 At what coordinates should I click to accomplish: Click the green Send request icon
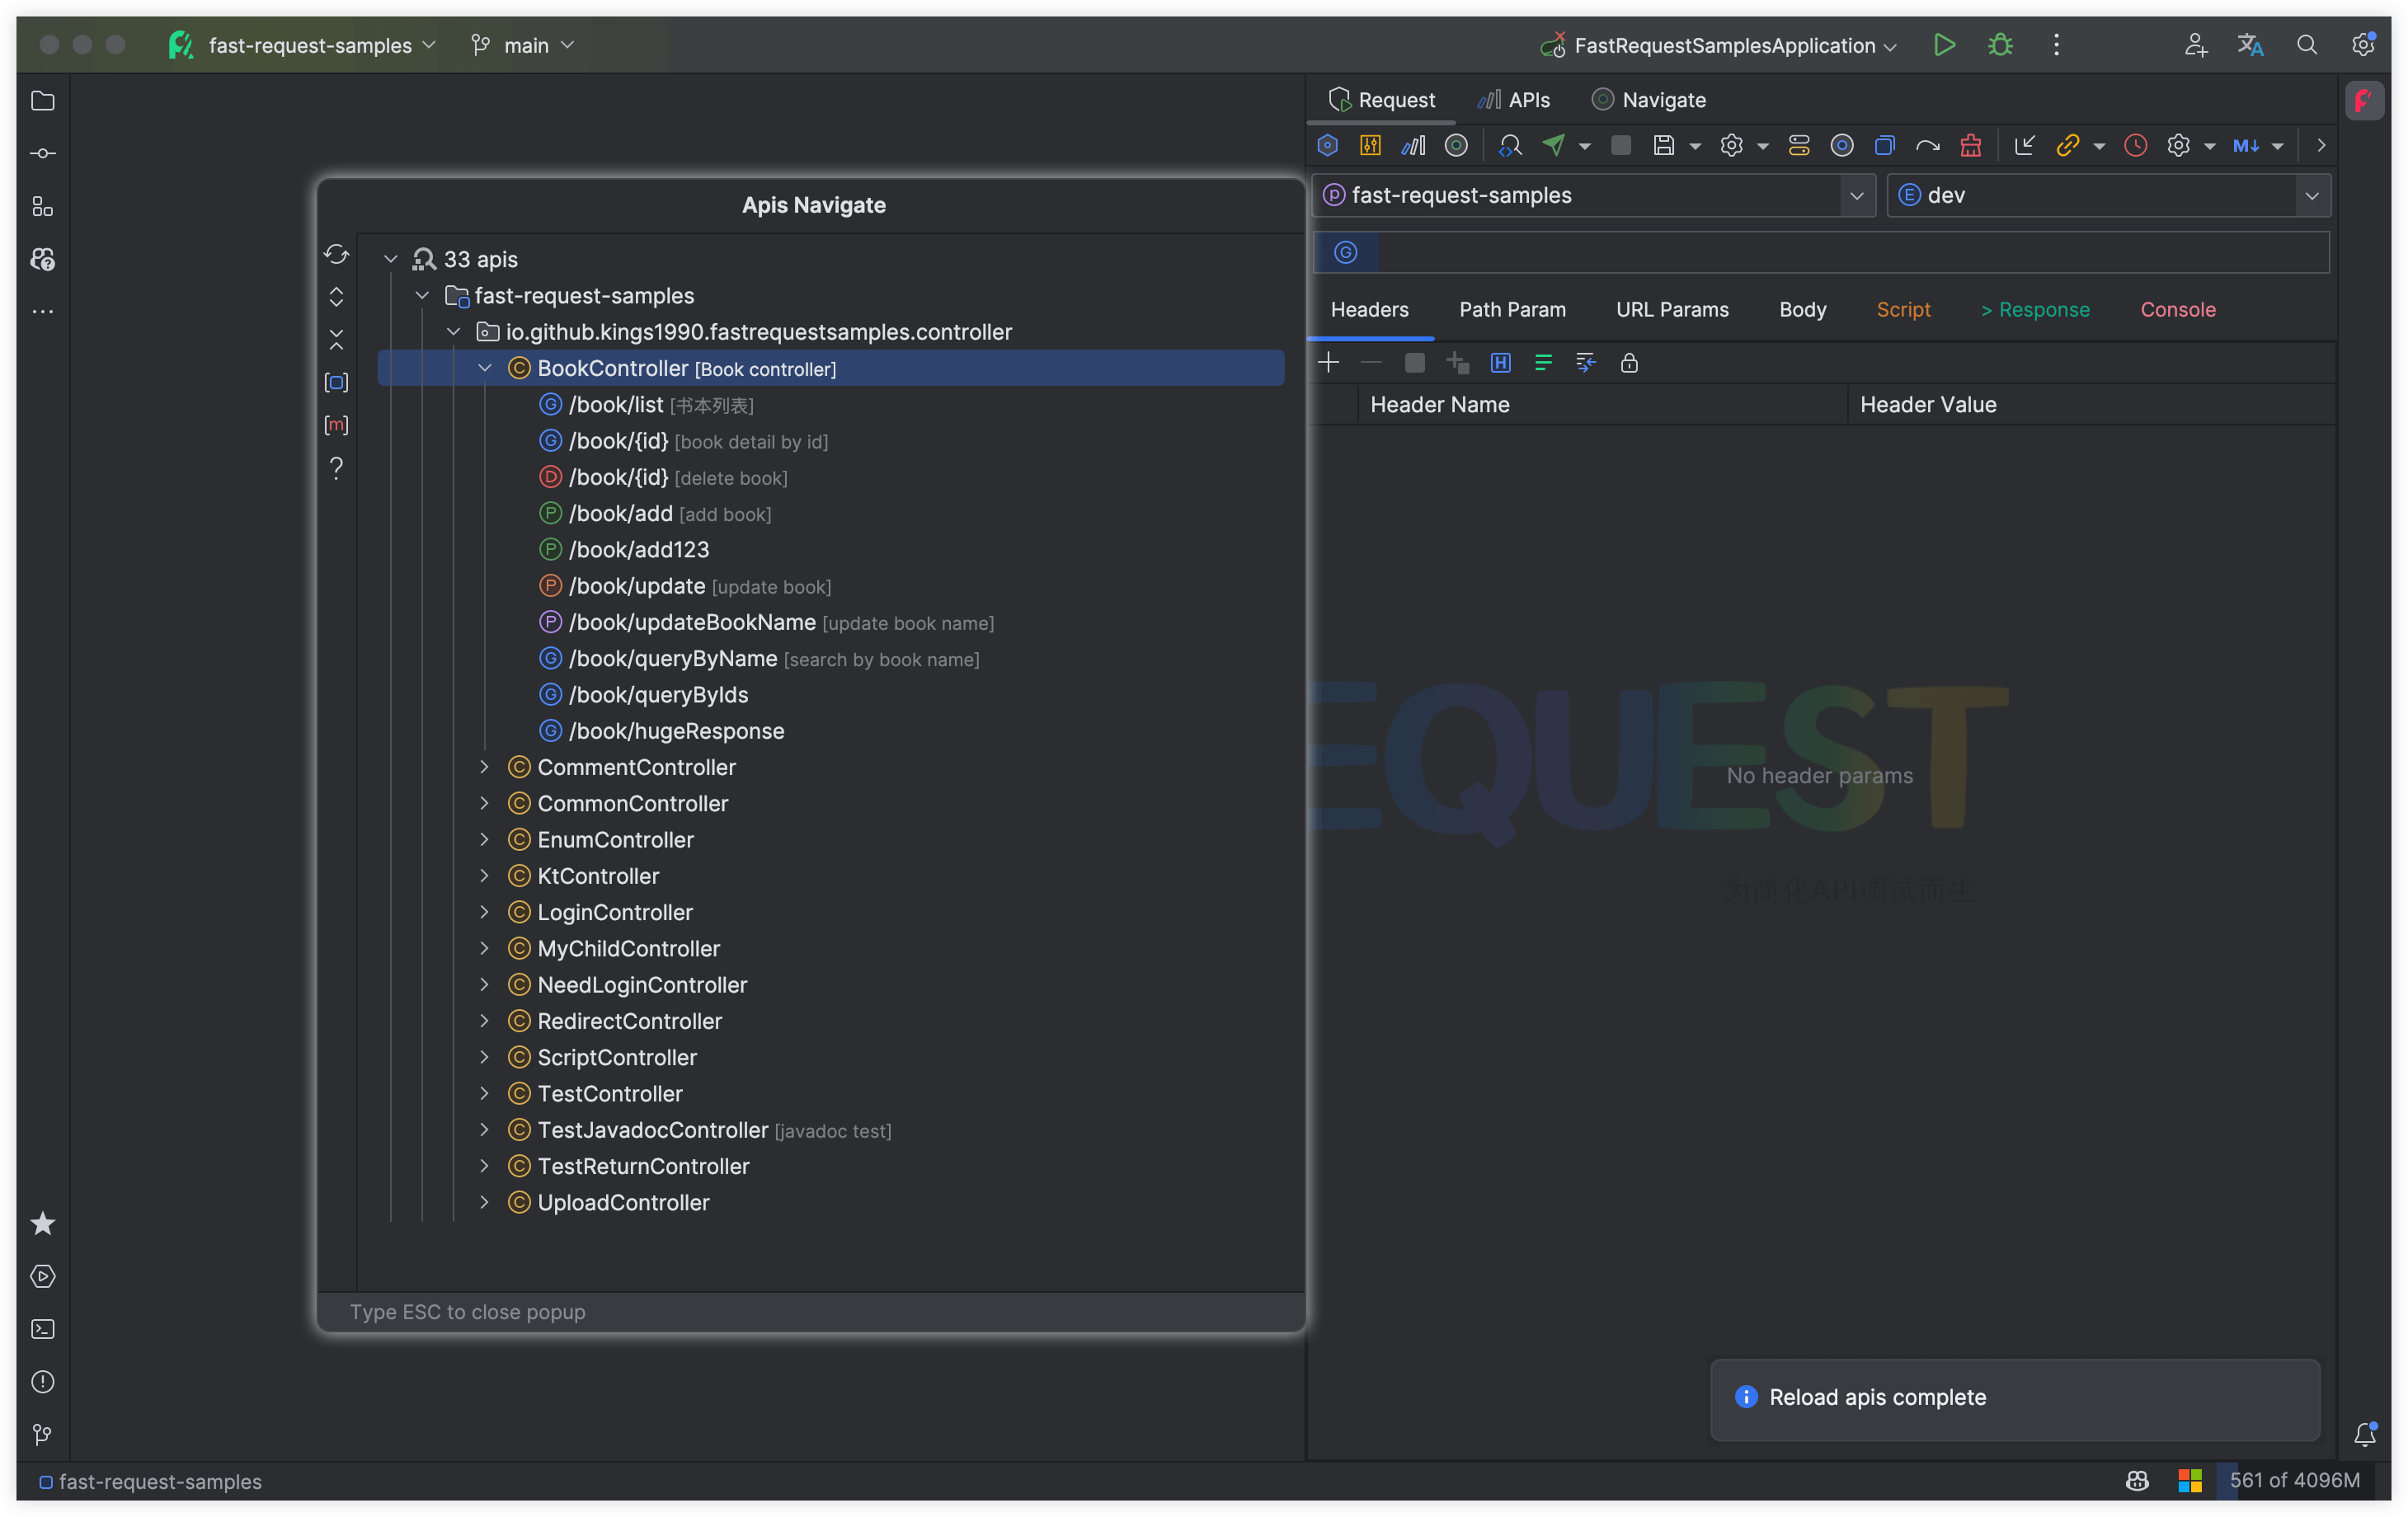tap(1553, 146)
